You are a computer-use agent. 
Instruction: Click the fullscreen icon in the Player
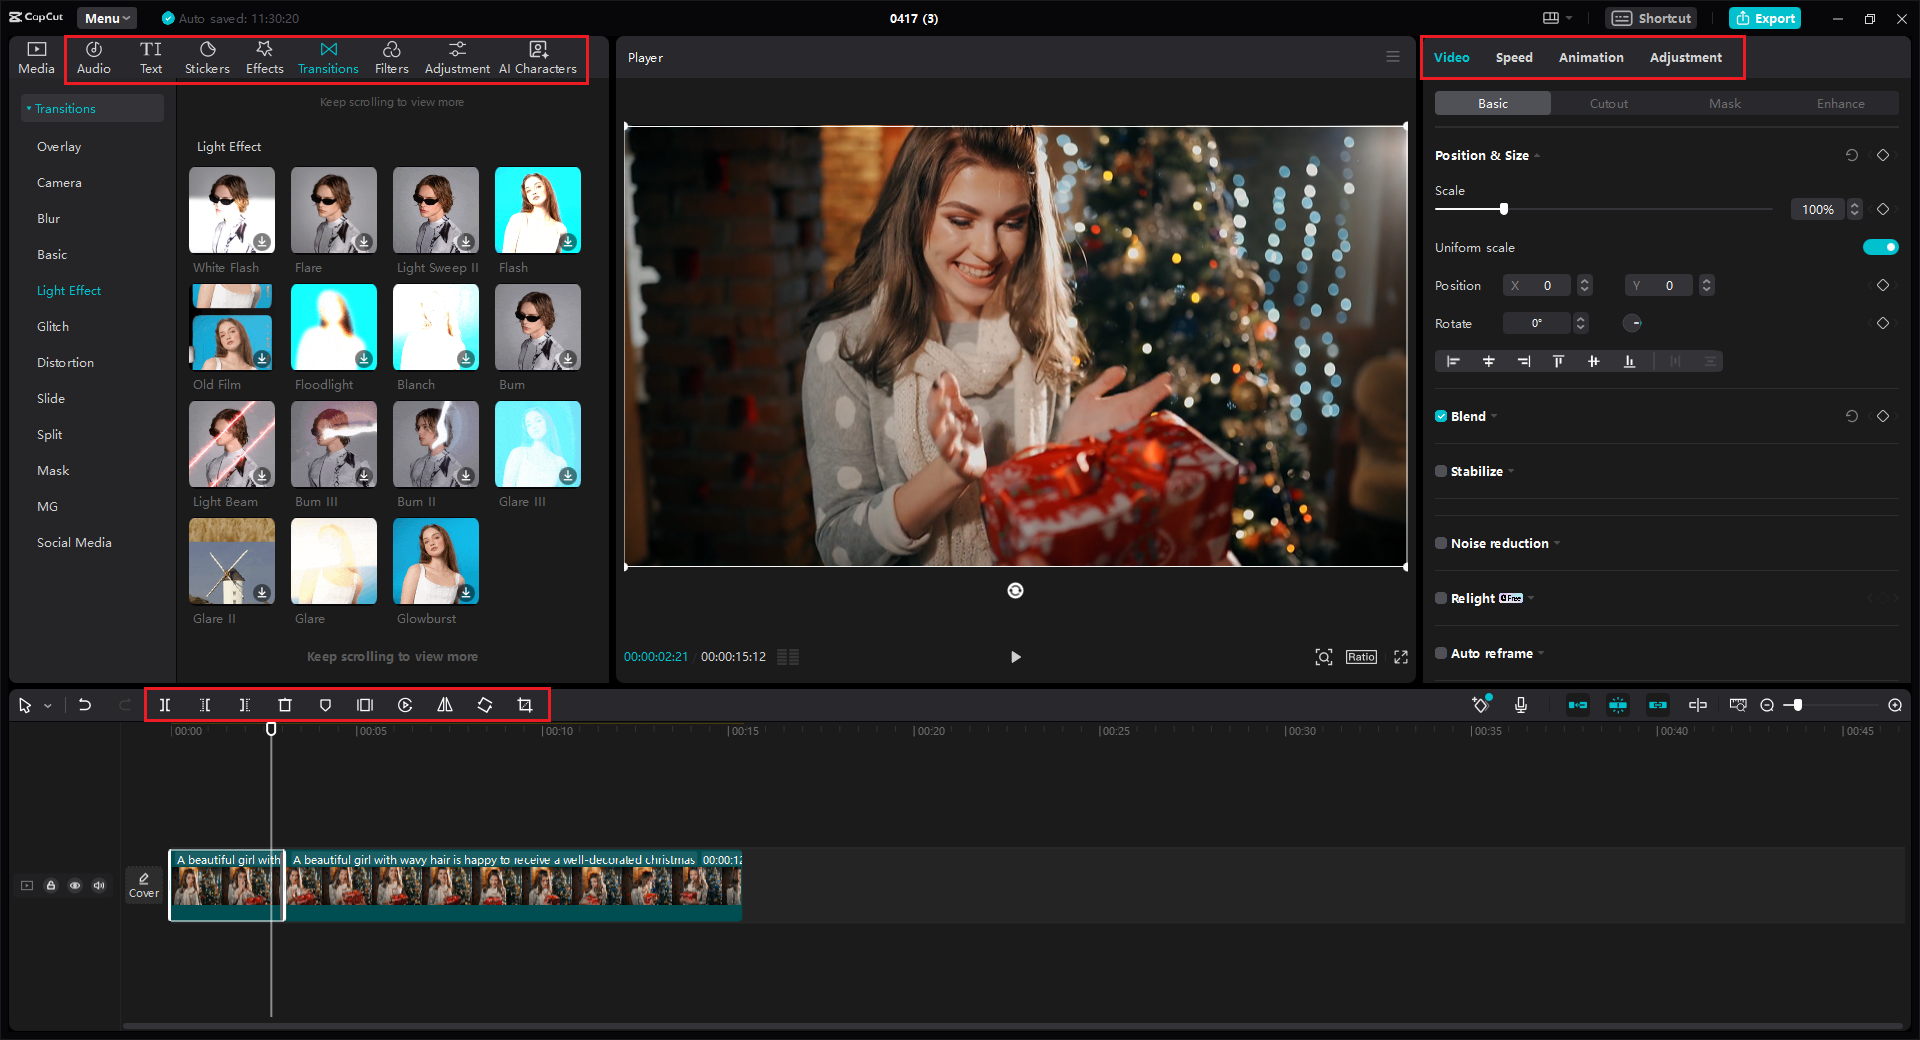point(1400,657)
